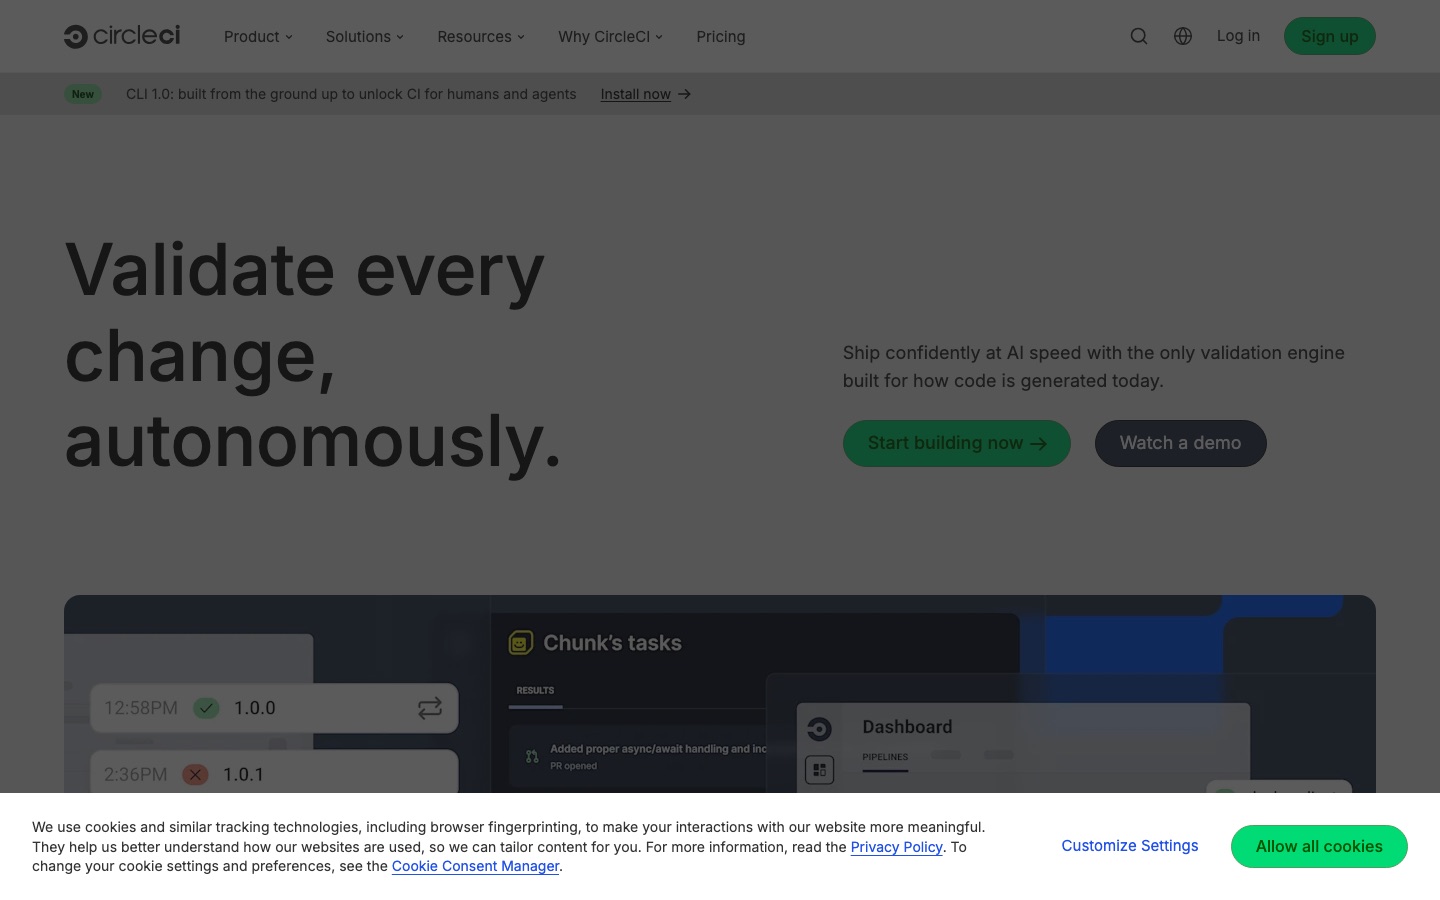Click the CircleCI icon in Dashboard sidebar
Screen dimensions: 1440x900
click(x=819, y=729)
